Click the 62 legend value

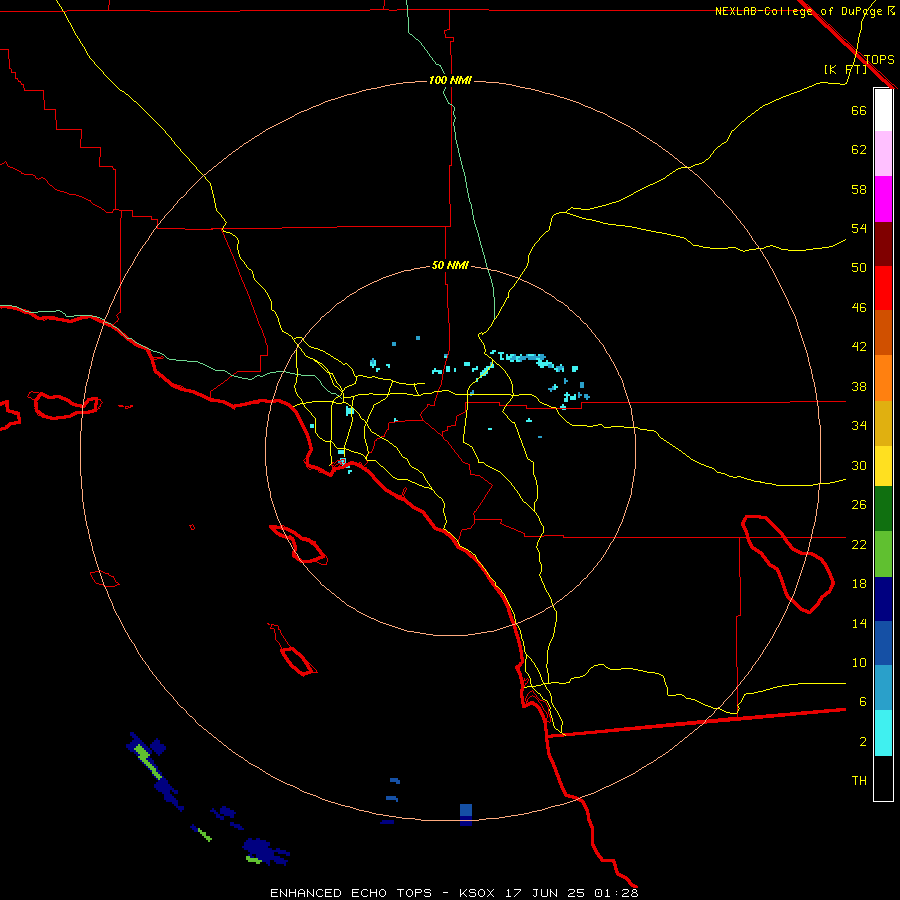click(859, 150)
